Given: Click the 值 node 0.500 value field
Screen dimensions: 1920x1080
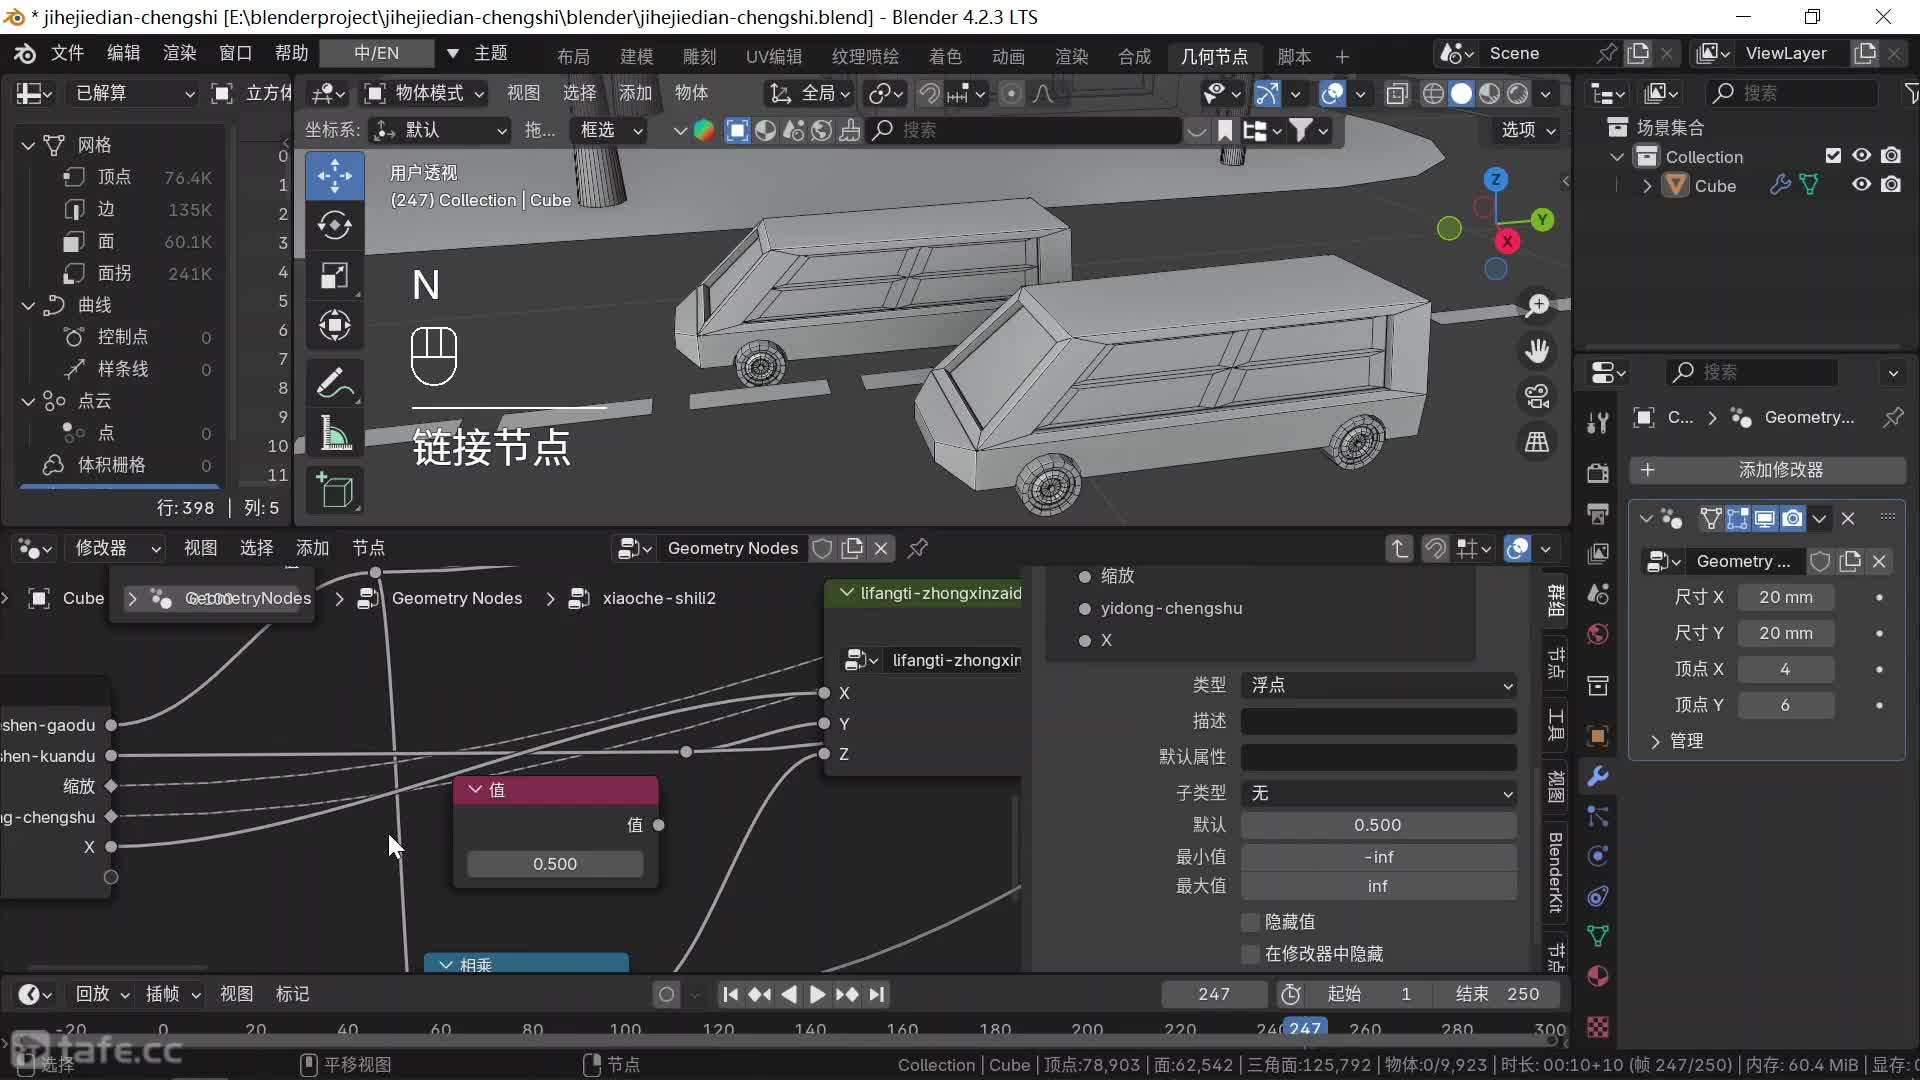Looking at the screenshot, I should [555, 864].
